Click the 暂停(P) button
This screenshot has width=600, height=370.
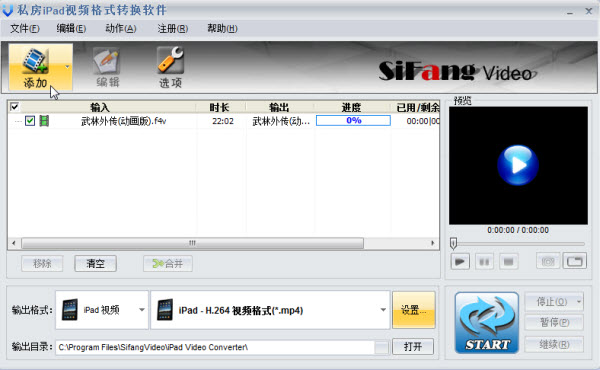click(x=554, y=322)
